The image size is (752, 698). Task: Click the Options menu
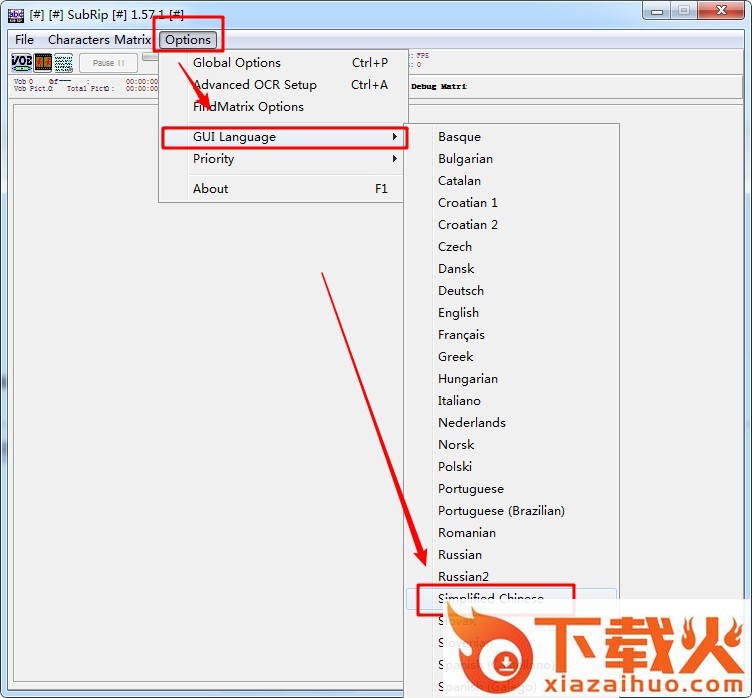[x=188, y=40]
